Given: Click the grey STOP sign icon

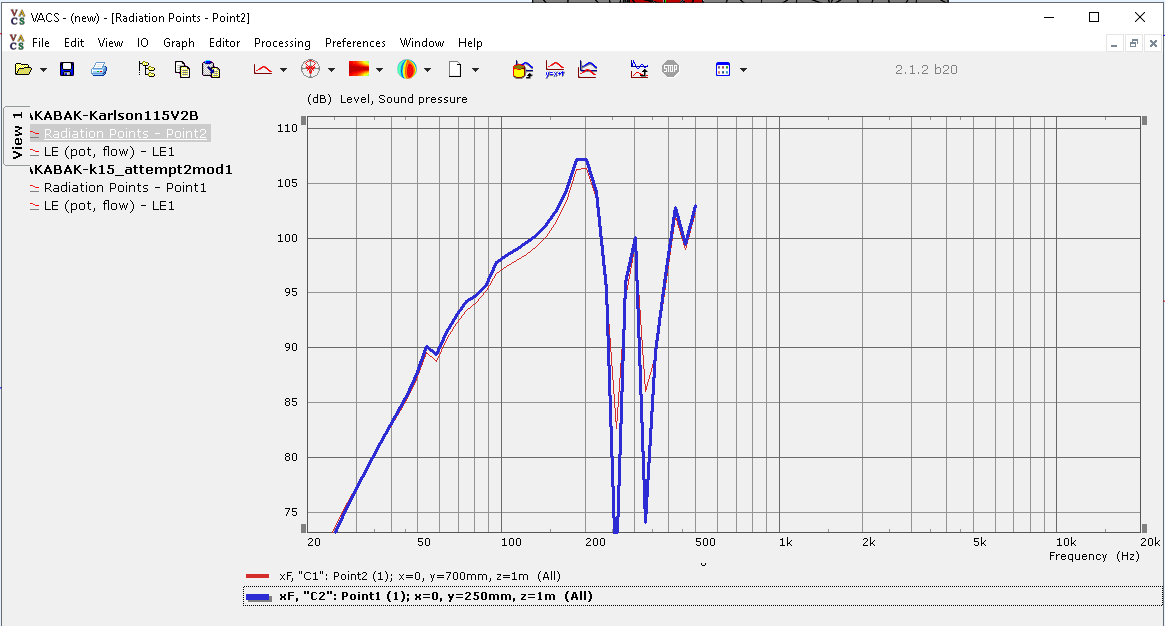Looking at the screenshot, I should (670, 69).
